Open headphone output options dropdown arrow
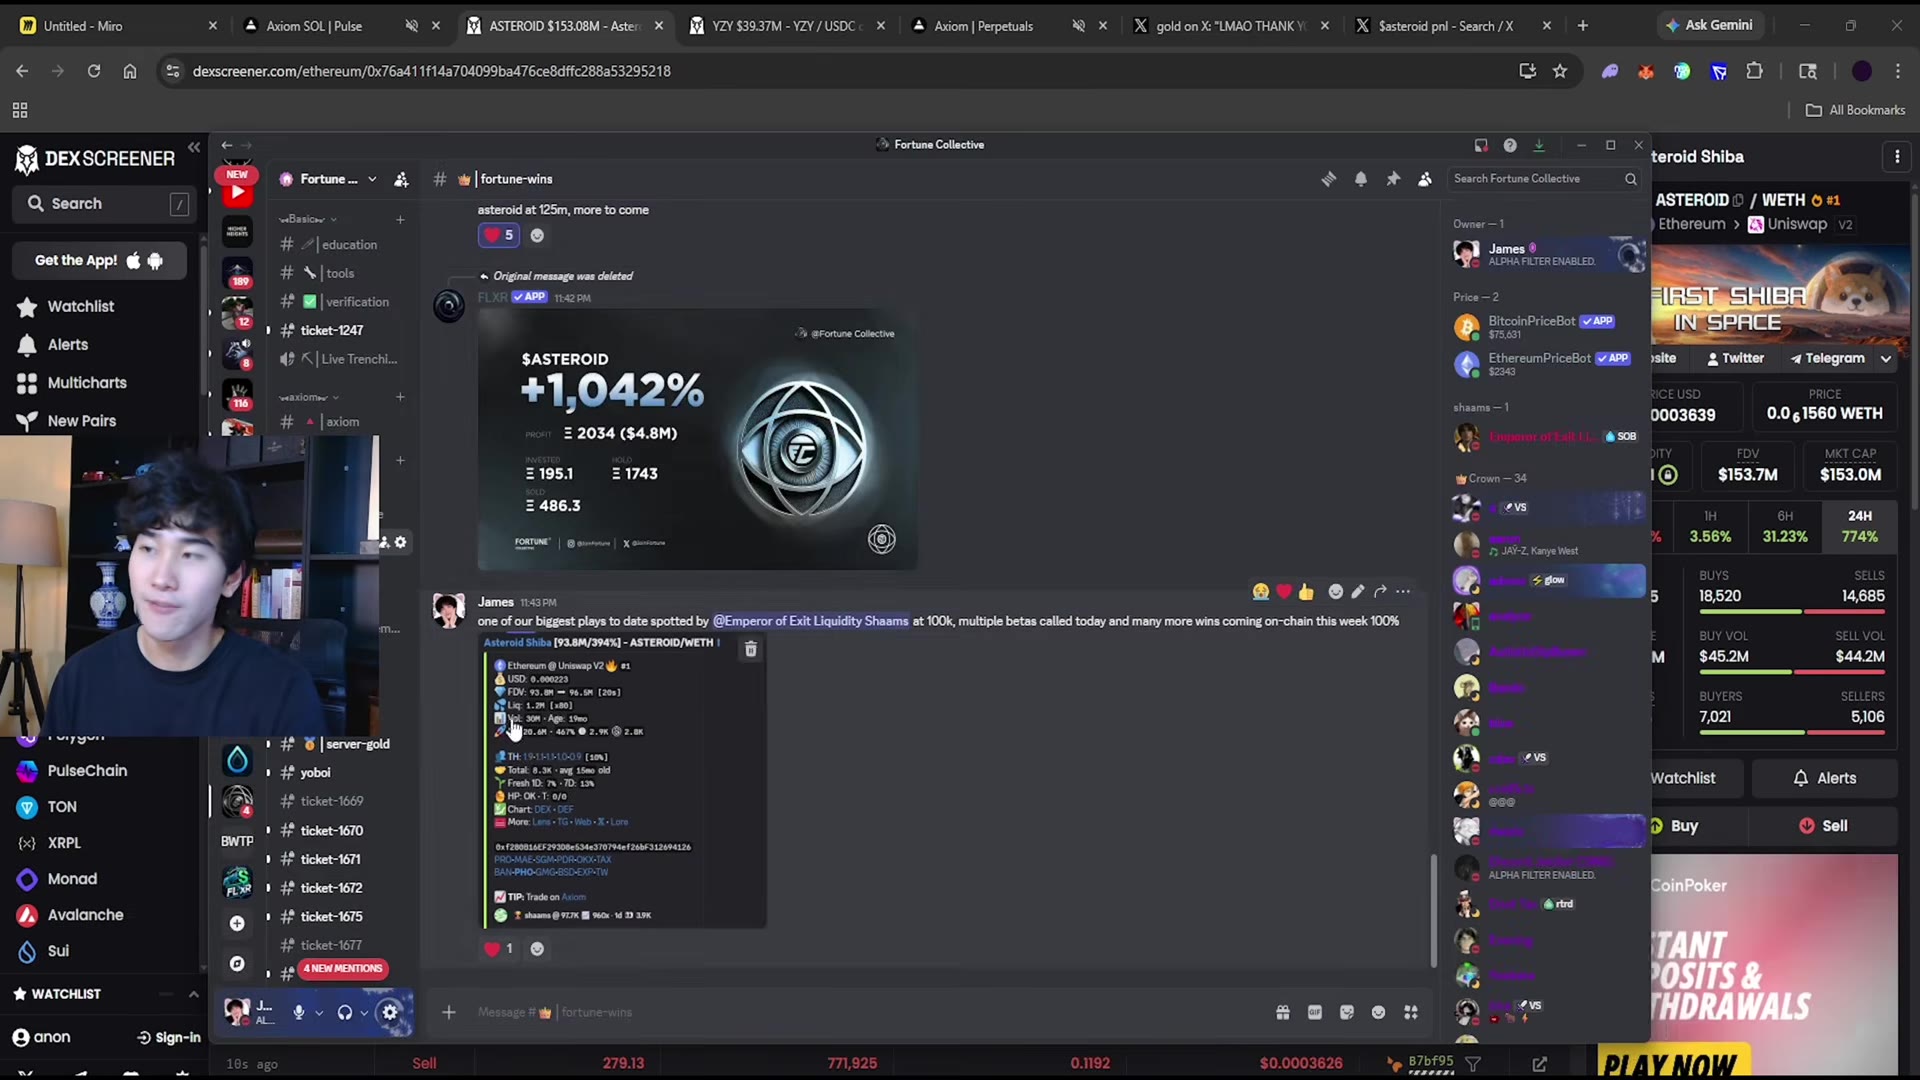This screenshot has width=1920, height=1080. 364,1013
